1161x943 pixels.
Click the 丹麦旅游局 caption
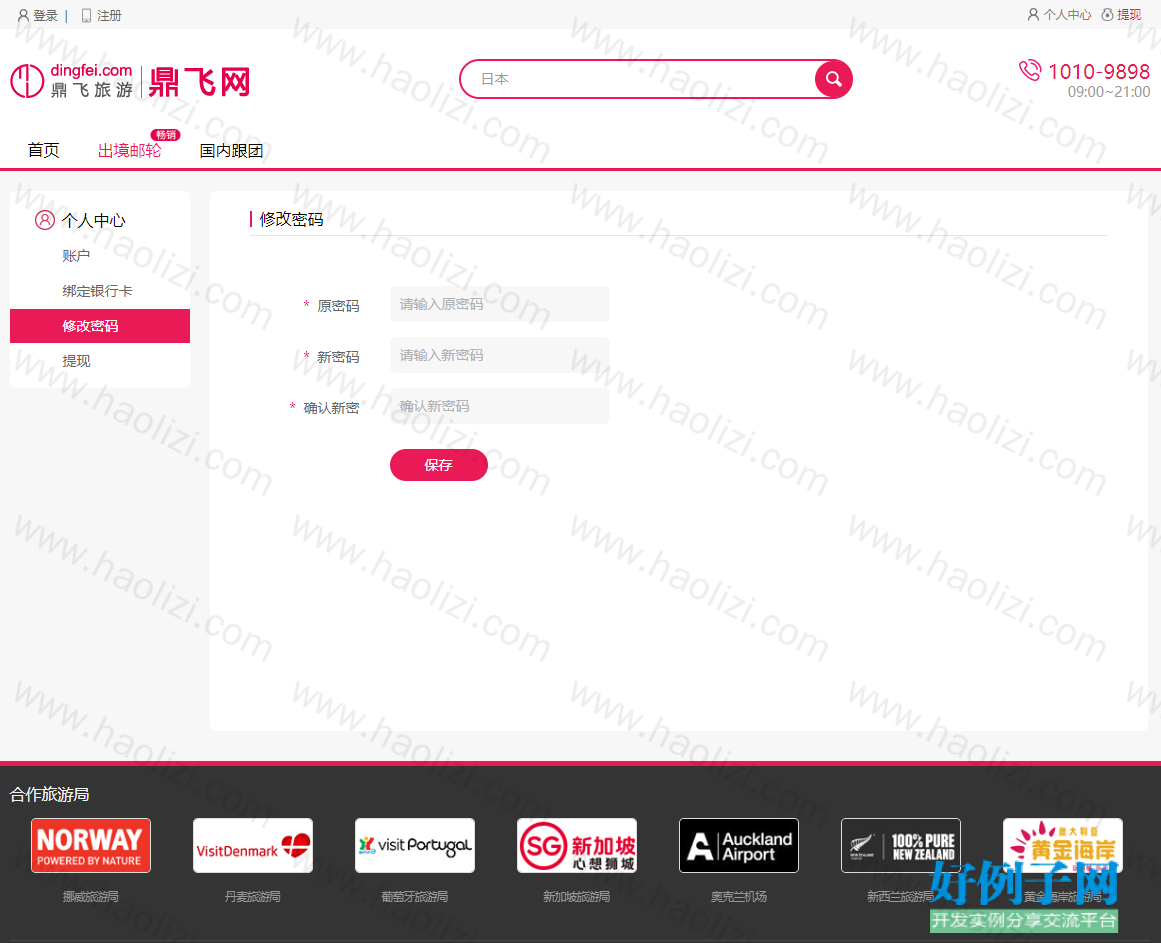pos(252,896)
